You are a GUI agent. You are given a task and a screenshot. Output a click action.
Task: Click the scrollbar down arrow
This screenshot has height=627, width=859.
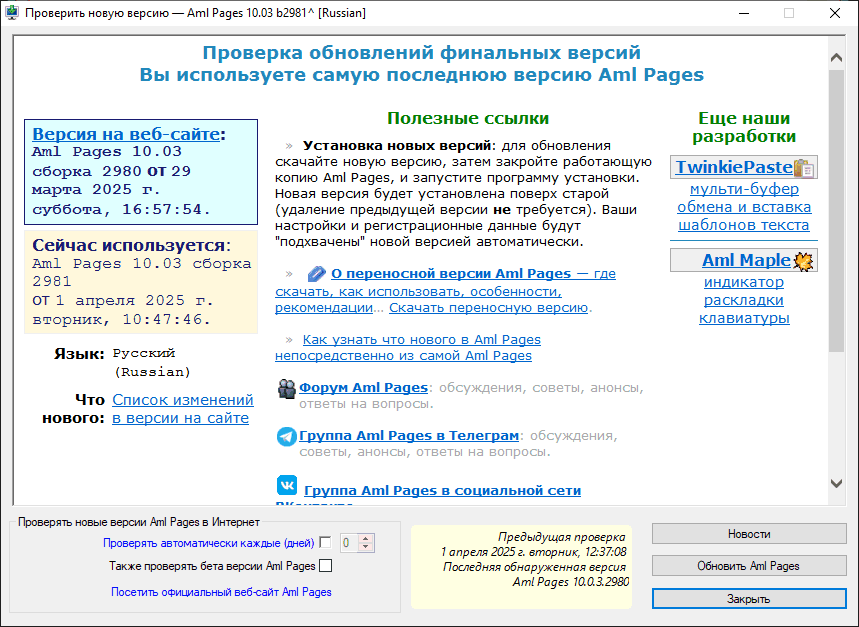click(836, 483)
